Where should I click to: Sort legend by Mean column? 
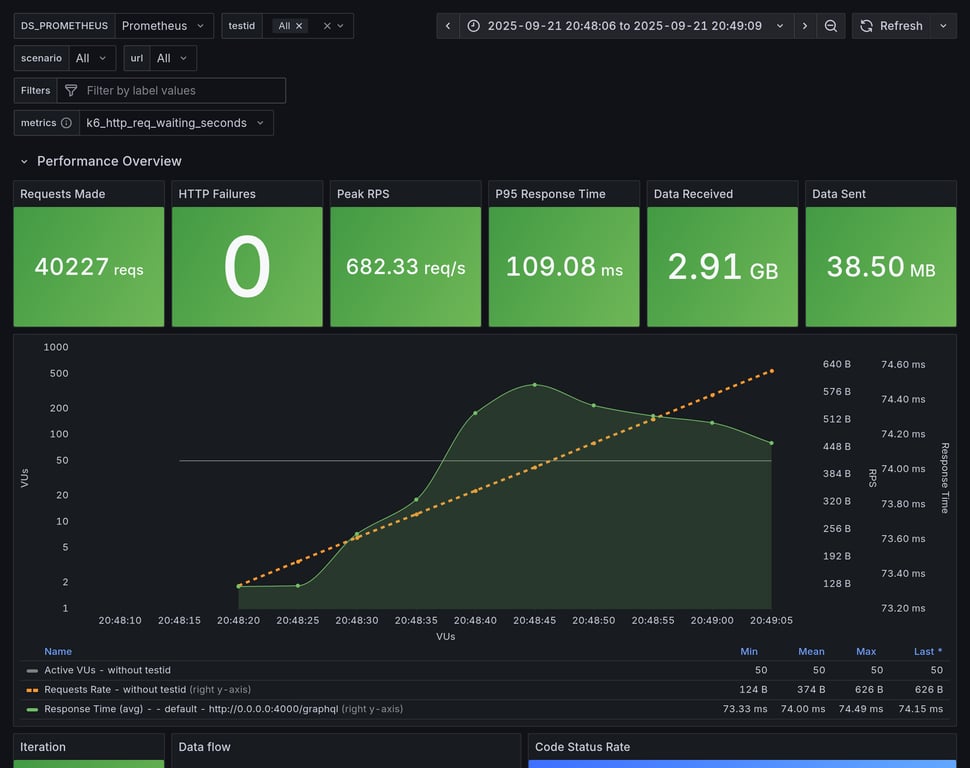pyautogui.click(x=811, y=651)
